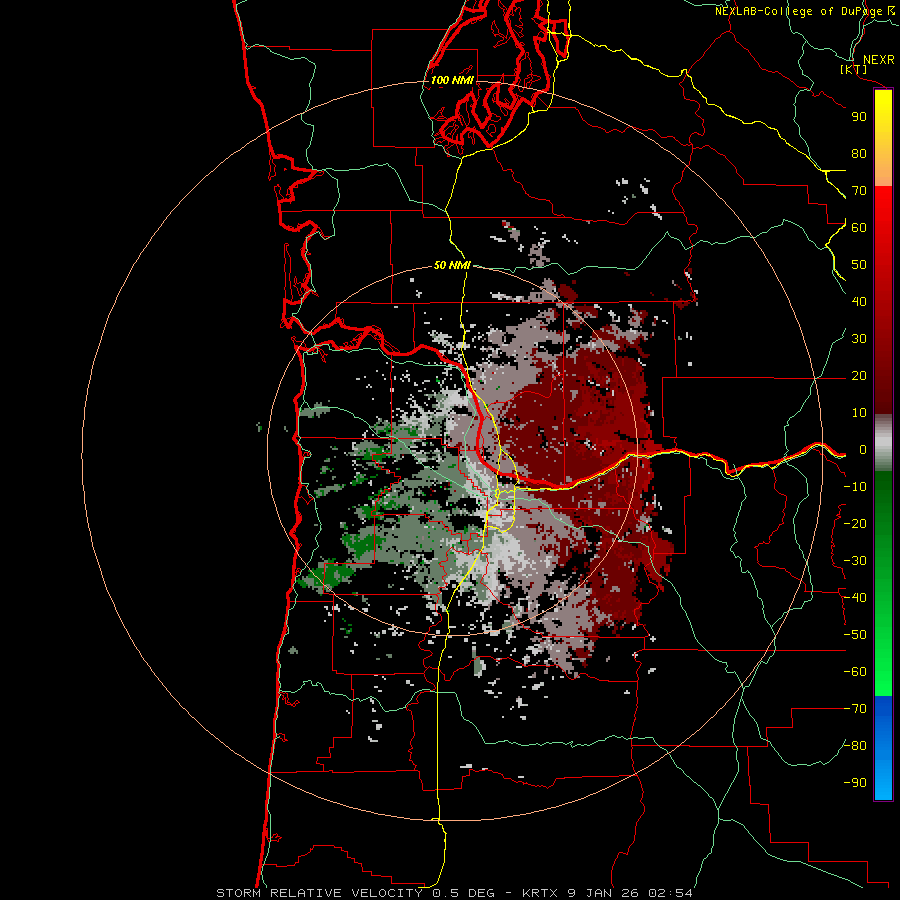
Task: Click the 10 value on velocity legend
Action: click(859, 413)
